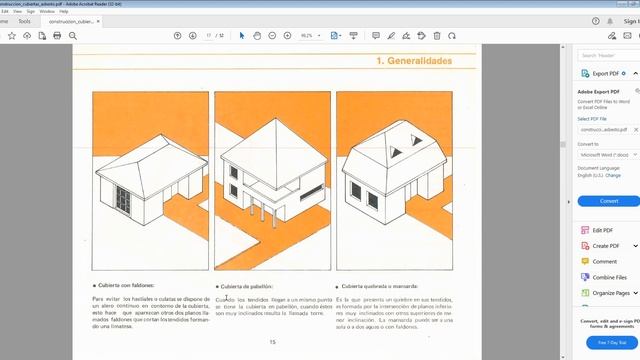This screenshot has height=360, width=640.
Task: Click the document scrollbar down arrow
Action: pos(563,357)
